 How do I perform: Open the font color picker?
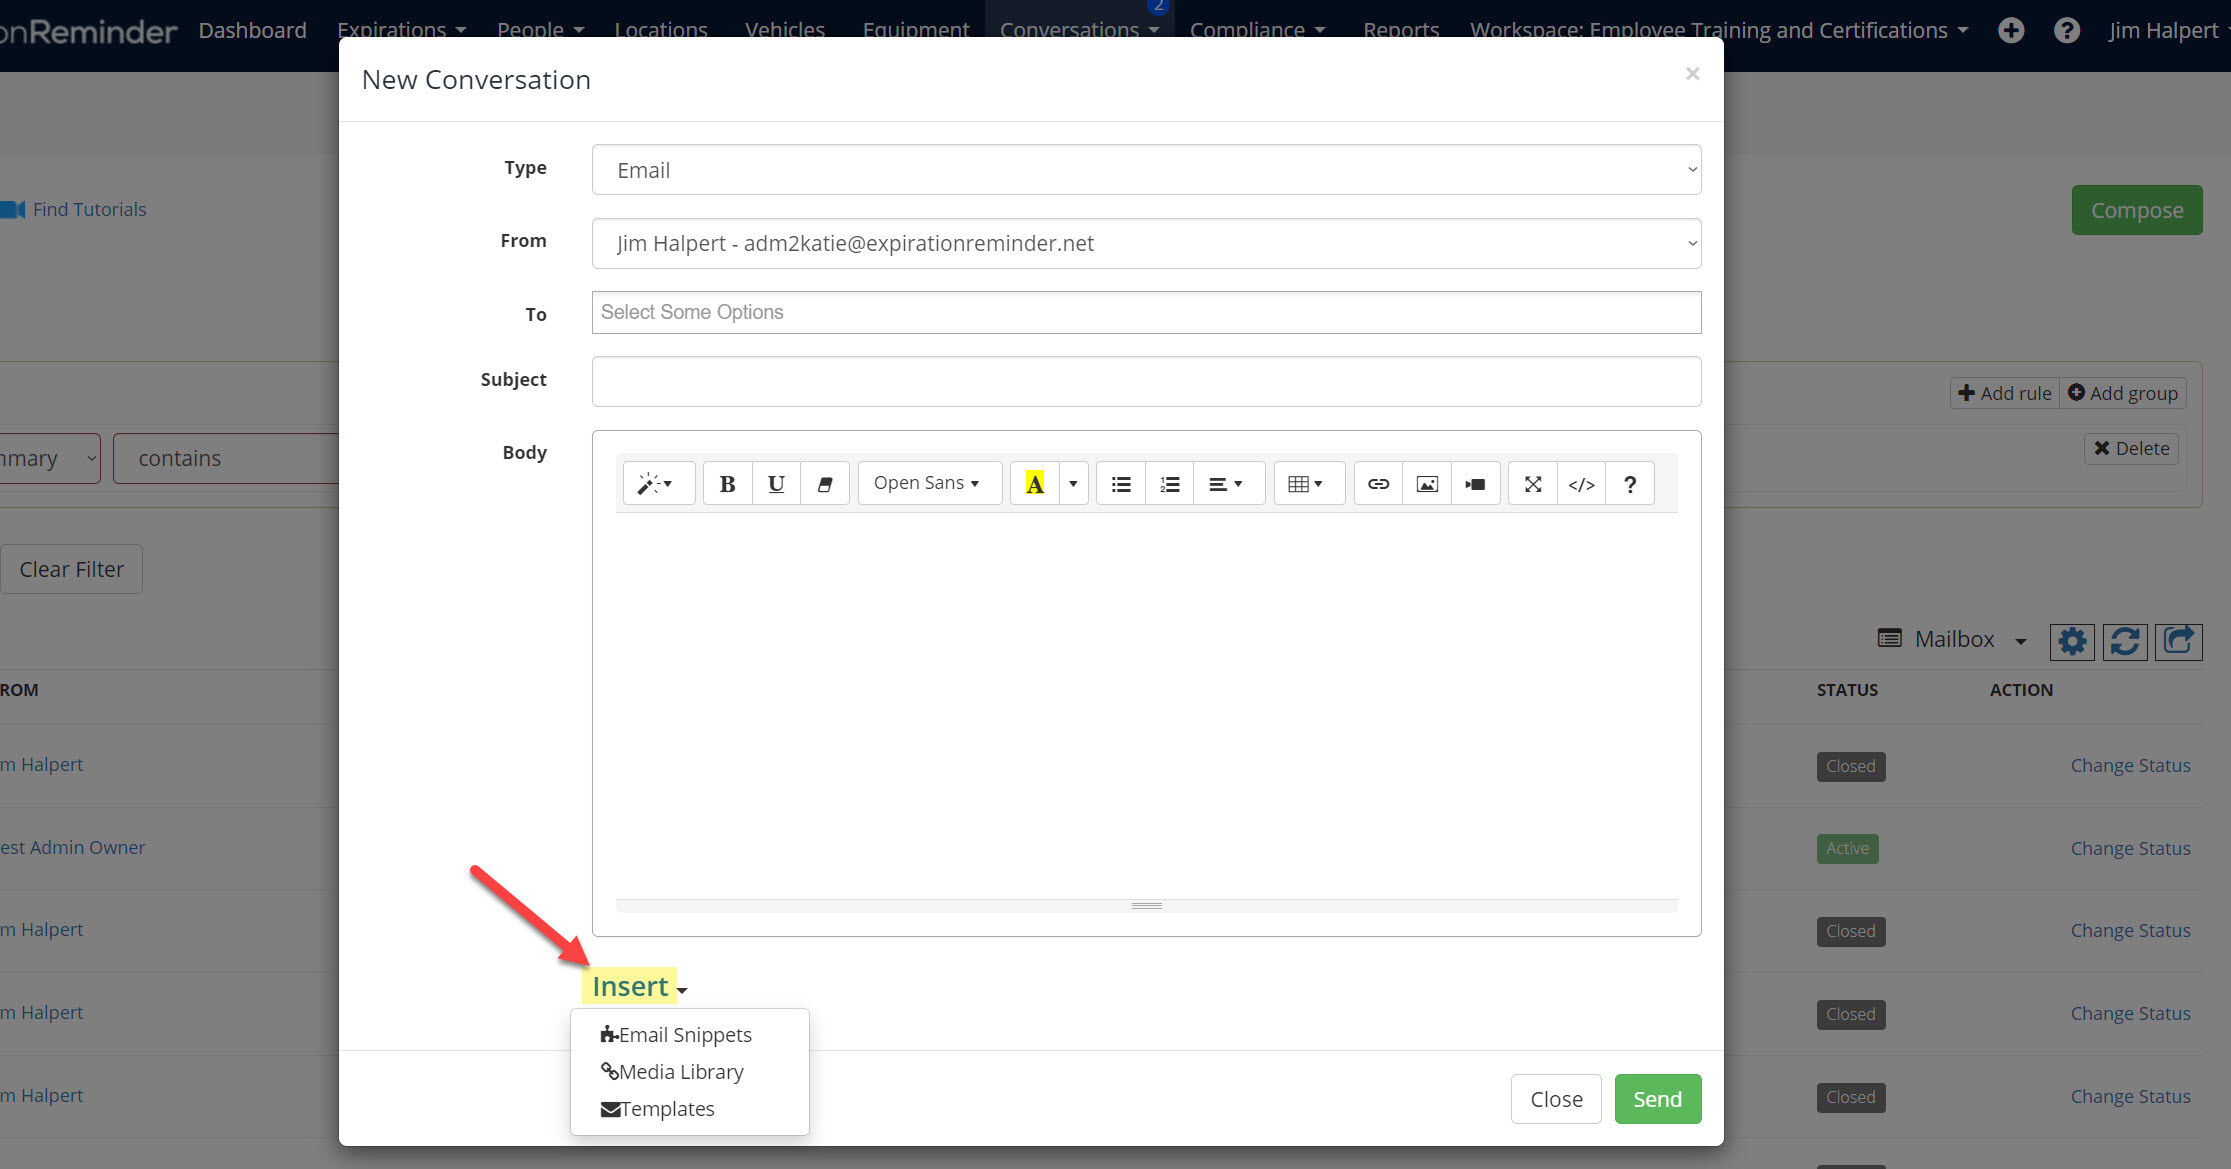point(1035,483)
